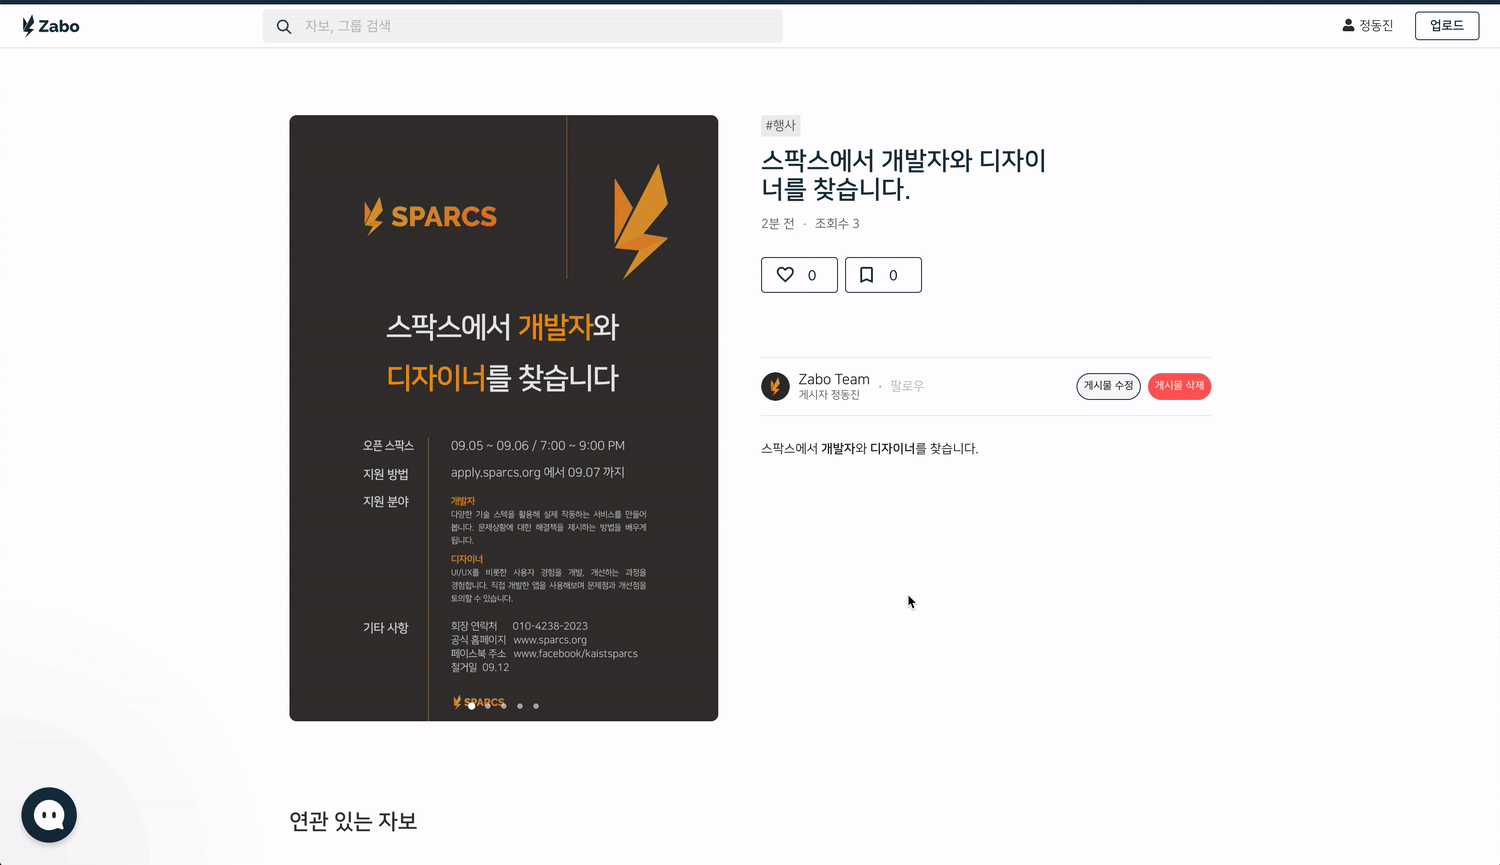The image size is (1500, 865).
Task: Open the 정동진 user profile
Action: tap(1367, 26)
